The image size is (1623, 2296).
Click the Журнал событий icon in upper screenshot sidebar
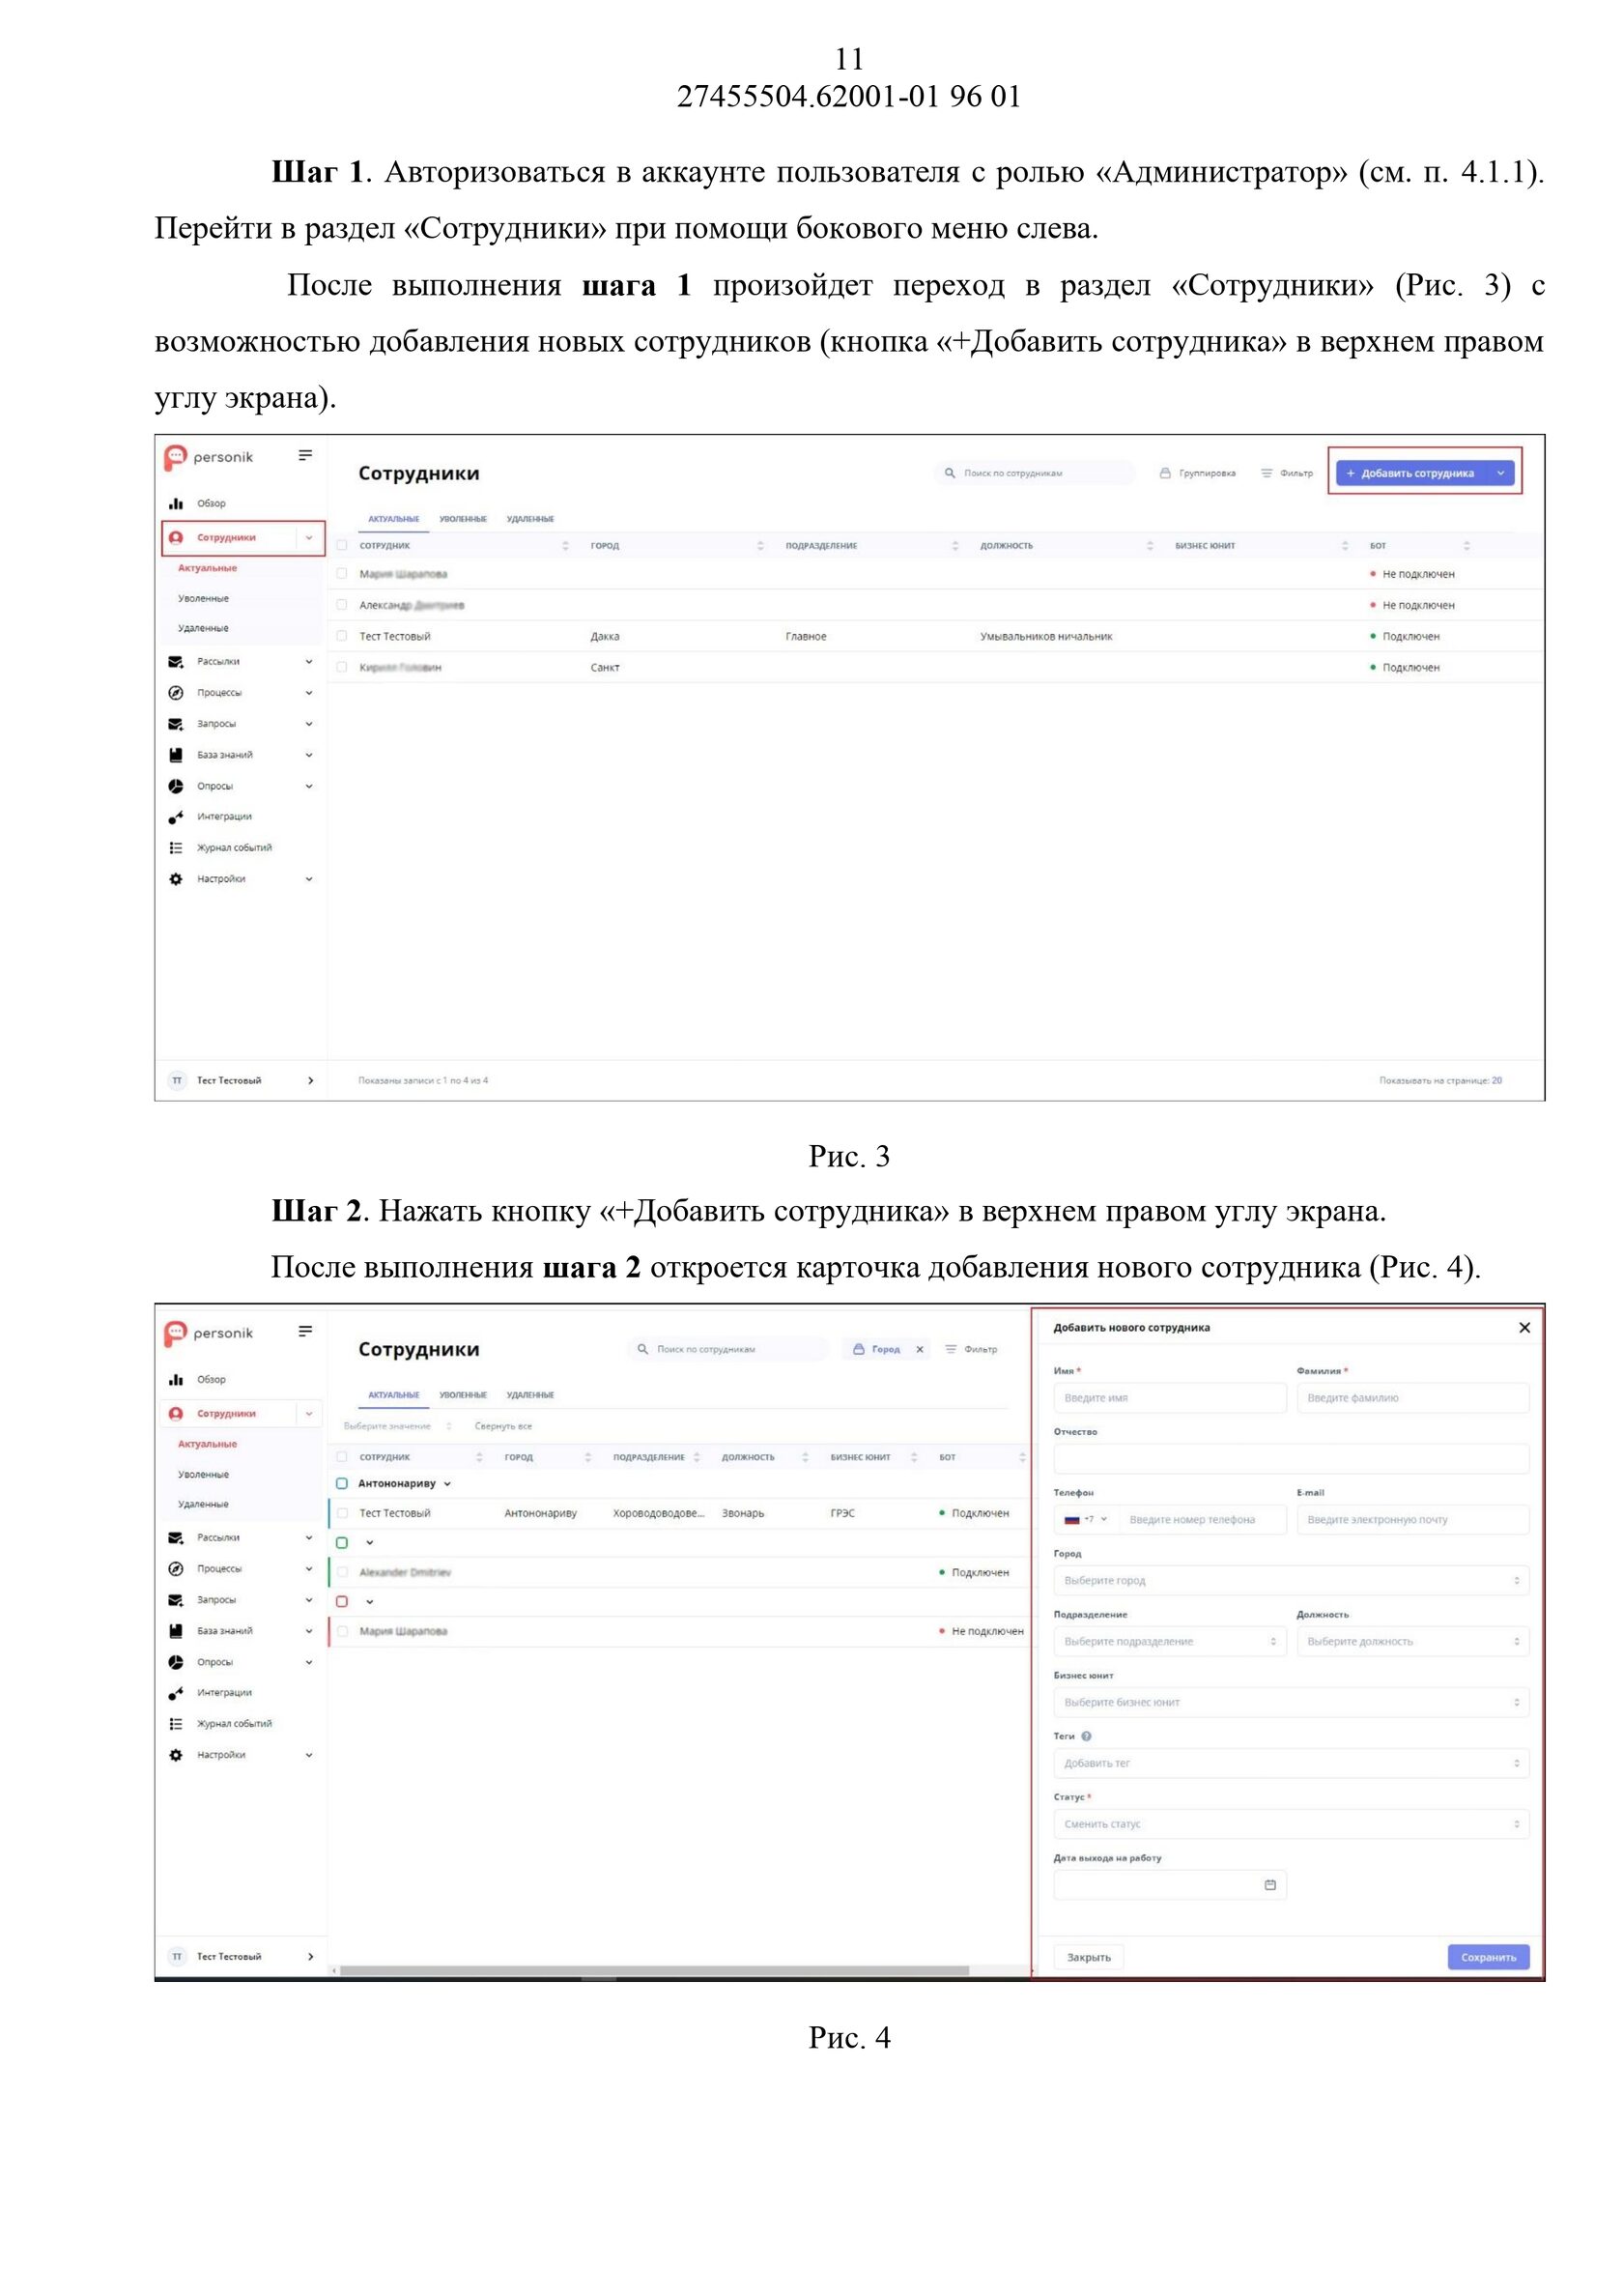176,848
